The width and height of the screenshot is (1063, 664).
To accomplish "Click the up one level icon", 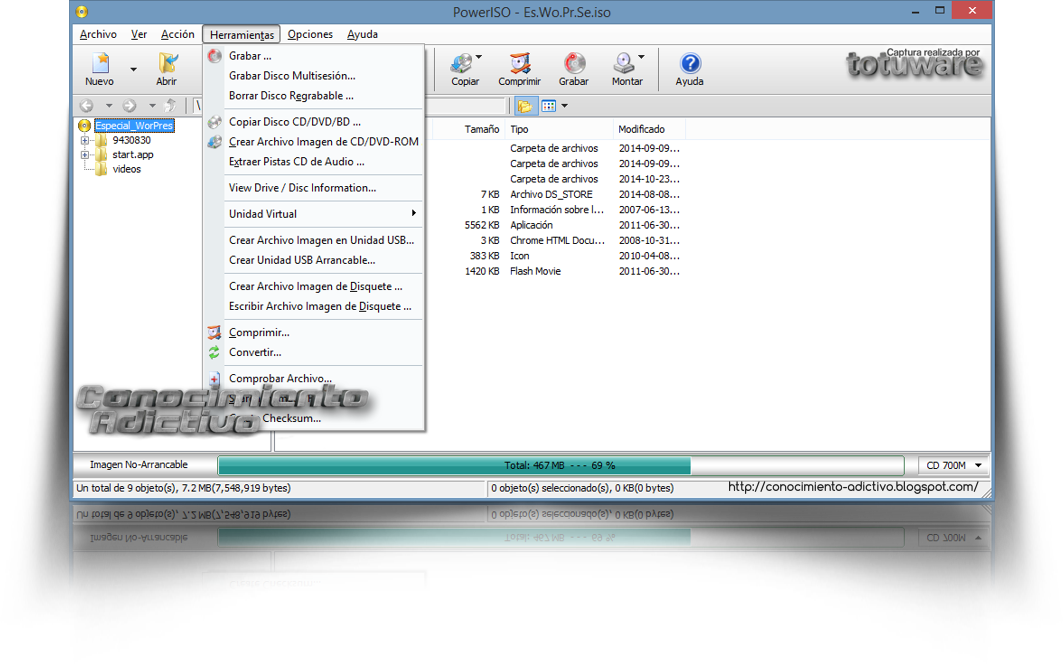I will click(171, 105).
